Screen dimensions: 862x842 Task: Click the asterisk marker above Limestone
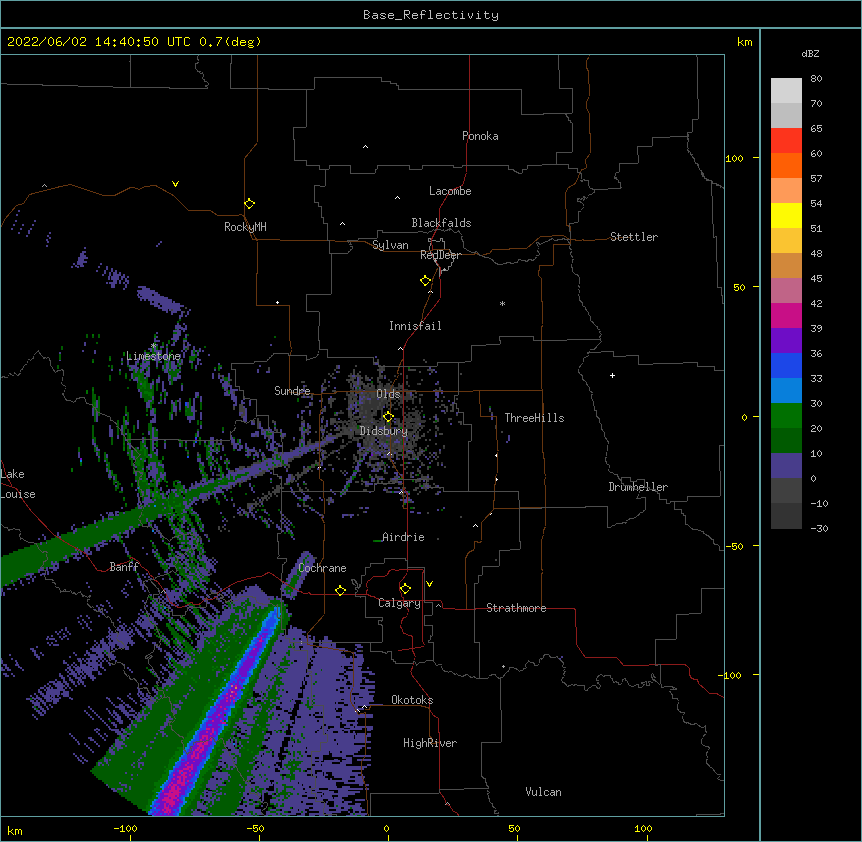point(154,345)
